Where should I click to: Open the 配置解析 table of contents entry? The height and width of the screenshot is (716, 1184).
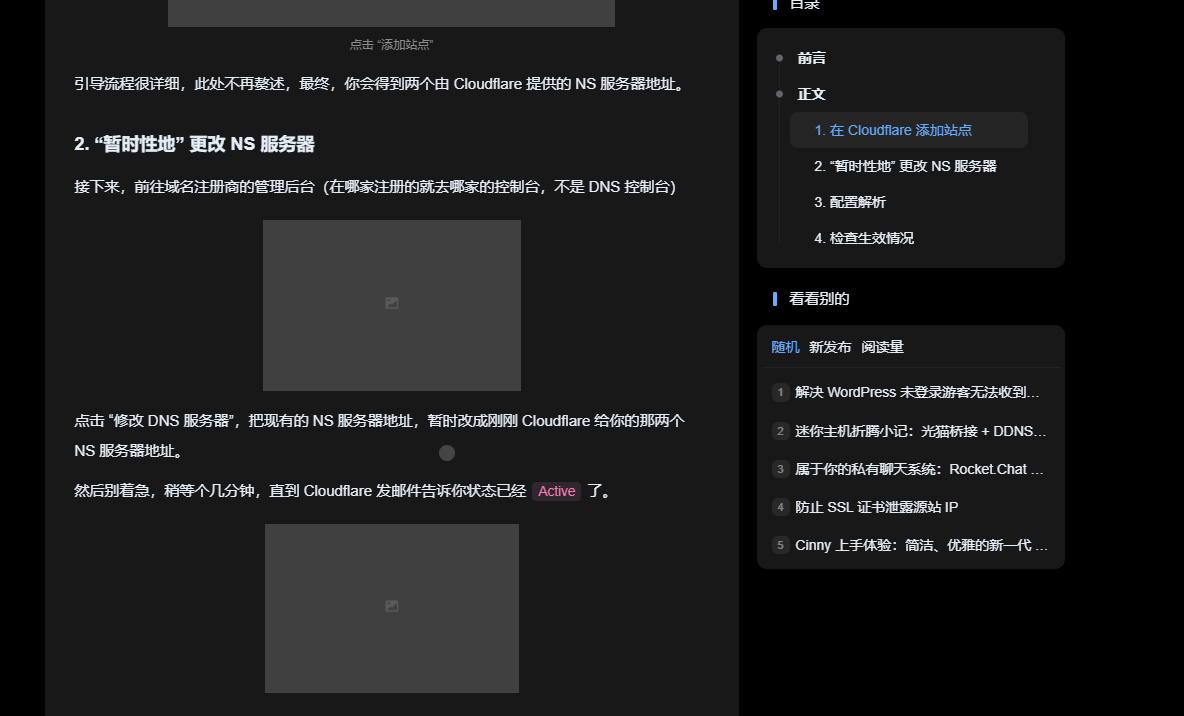(x=856, y=202)
